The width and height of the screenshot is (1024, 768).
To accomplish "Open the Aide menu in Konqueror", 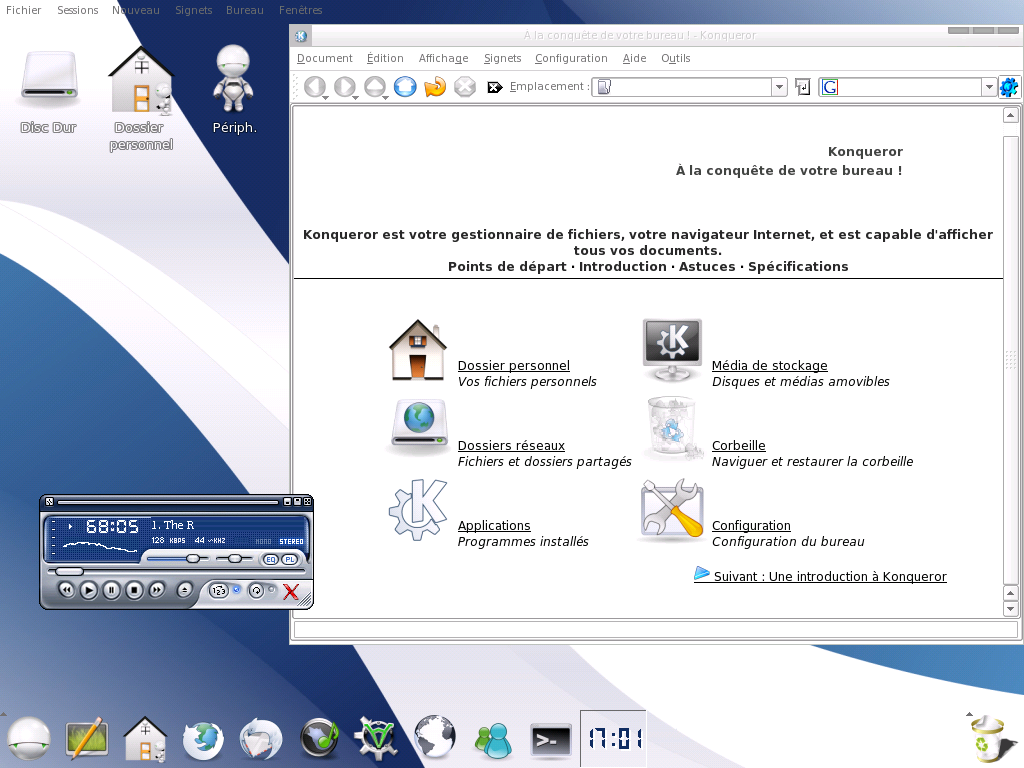I will pos(634,58).
